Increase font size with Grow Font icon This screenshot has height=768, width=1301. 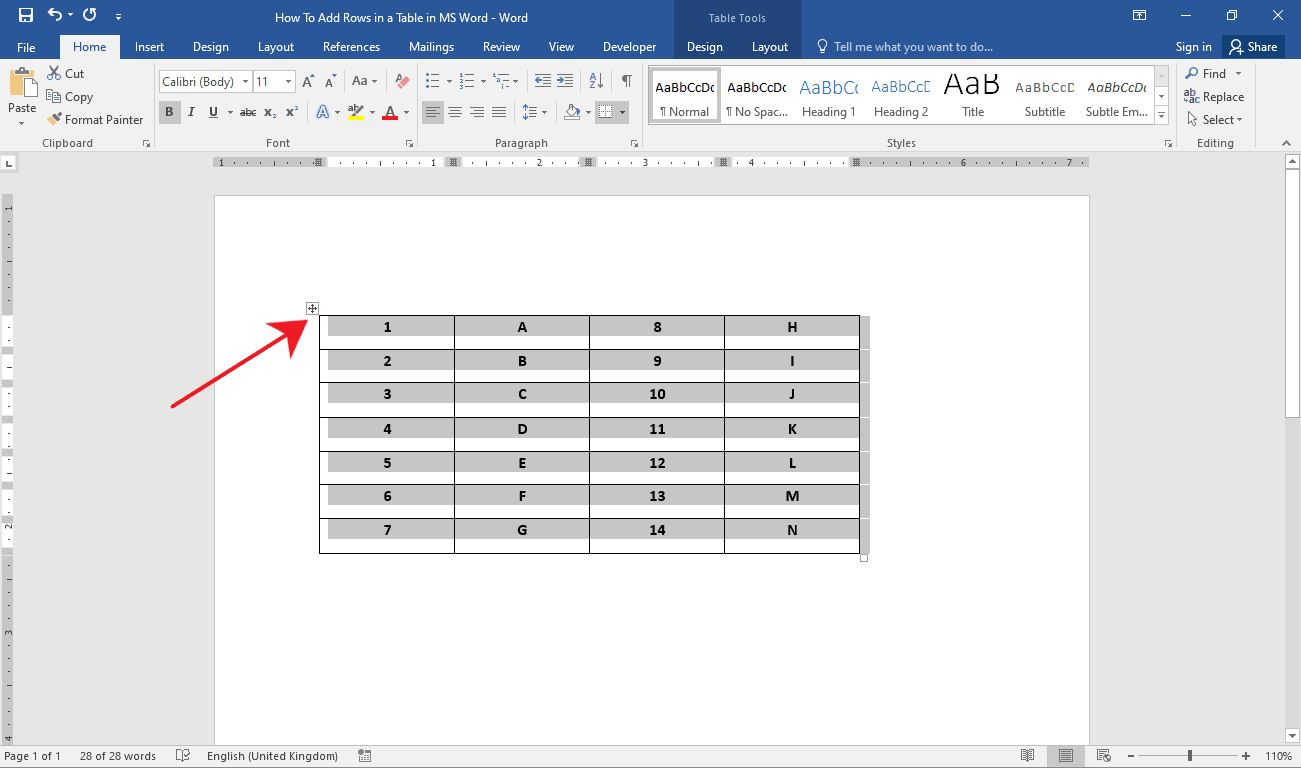(308, 82)
